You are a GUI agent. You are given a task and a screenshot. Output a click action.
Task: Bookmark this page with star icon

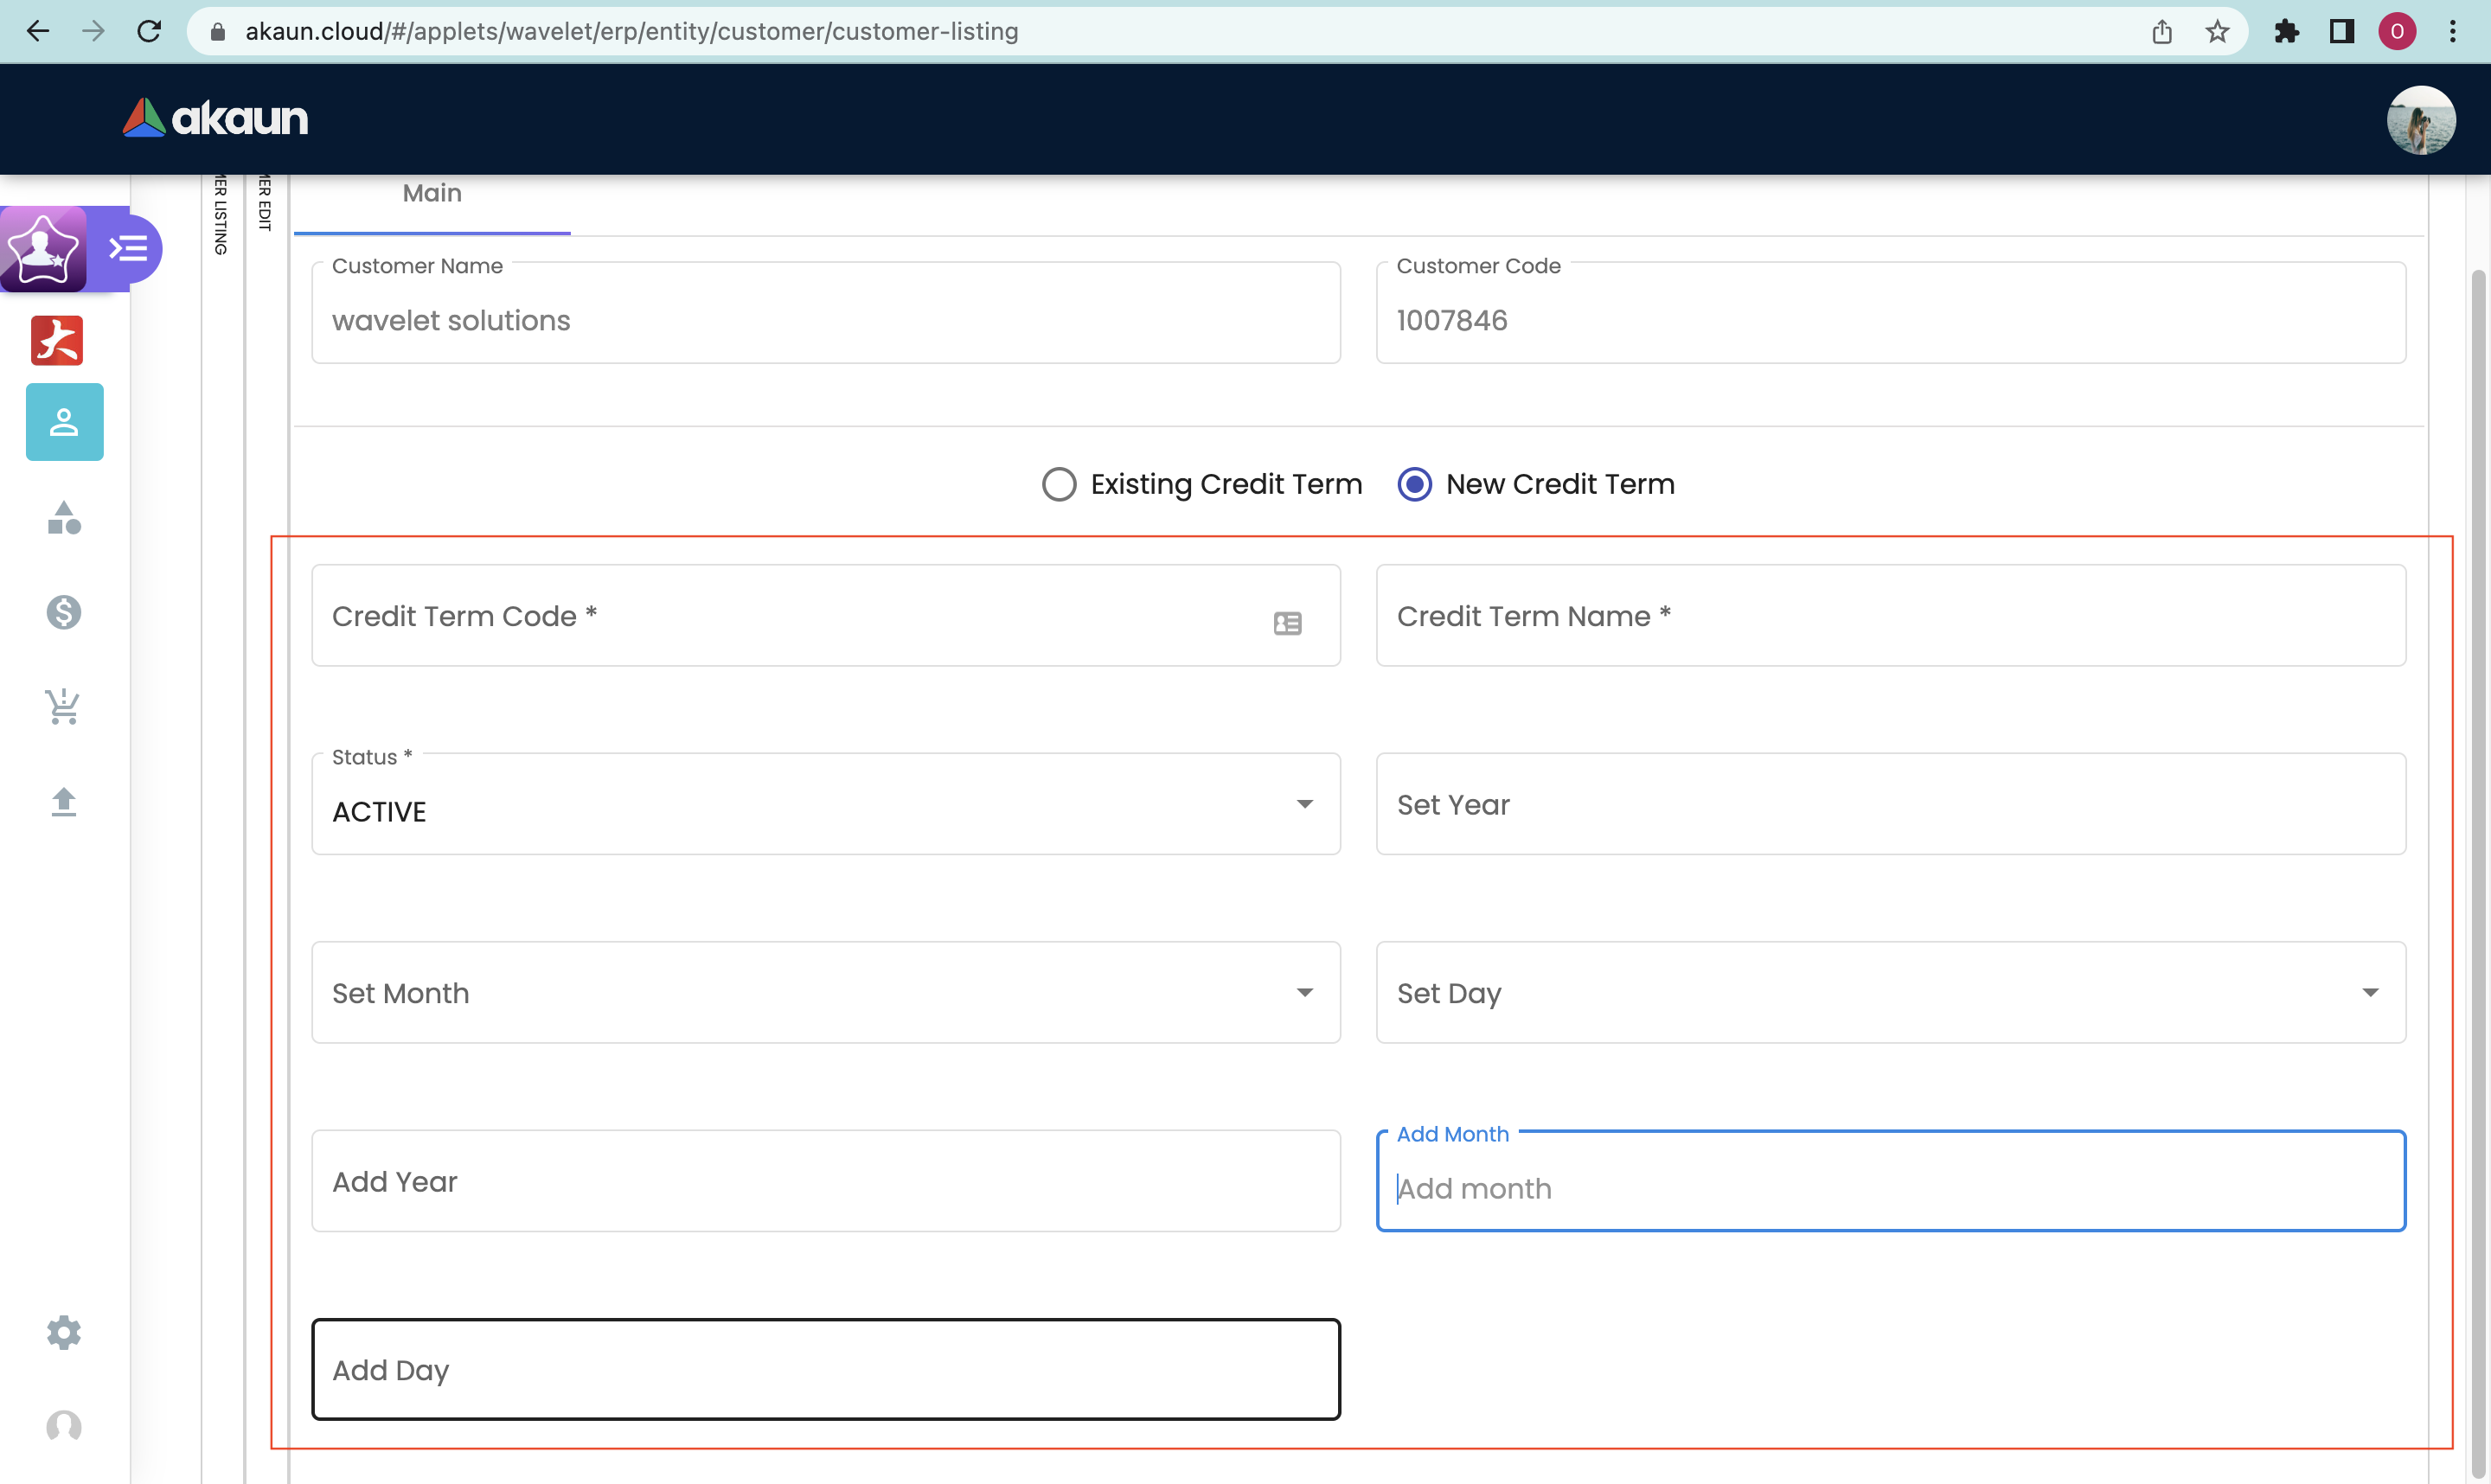point(2217,32)
